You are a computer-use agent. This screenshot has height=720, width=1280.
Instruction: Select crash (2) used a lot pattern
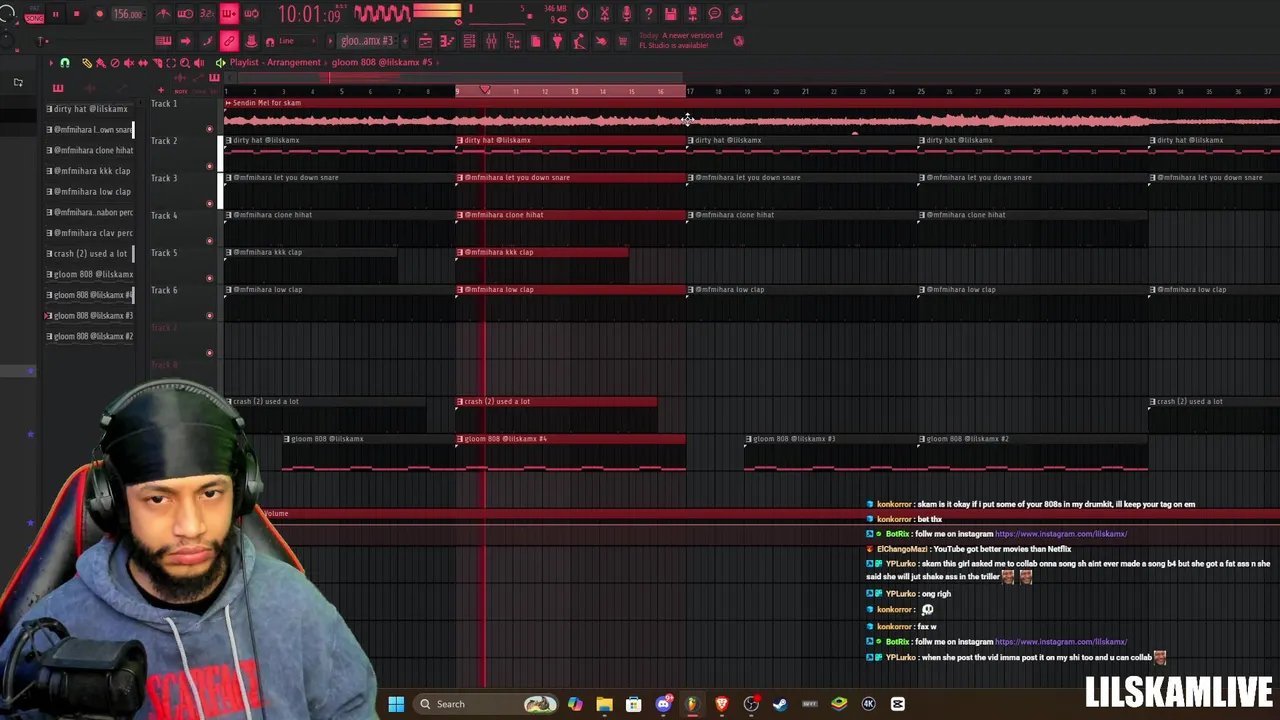click(x=90, y=253)
